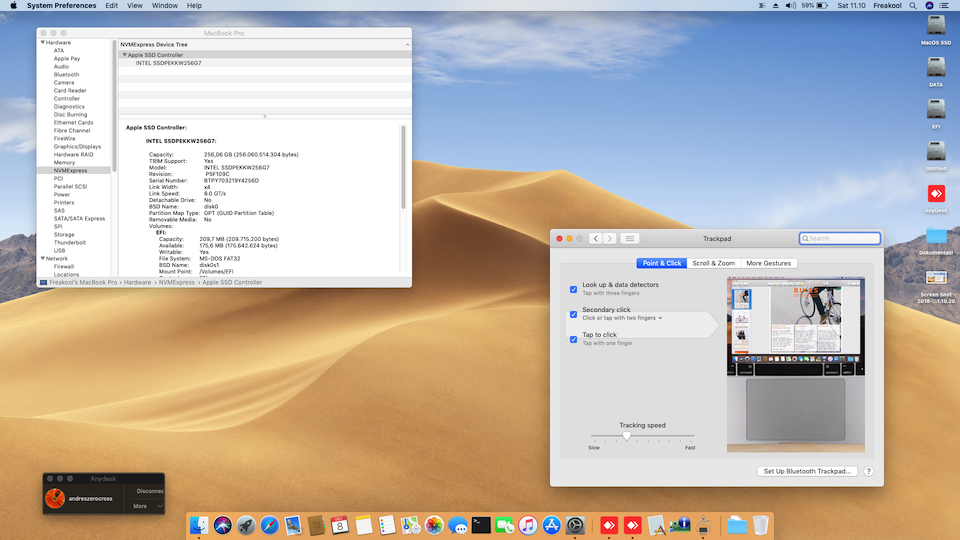Click the Show All grid button in Trackpad
This screenshot has height=540, width=960.
630,238
